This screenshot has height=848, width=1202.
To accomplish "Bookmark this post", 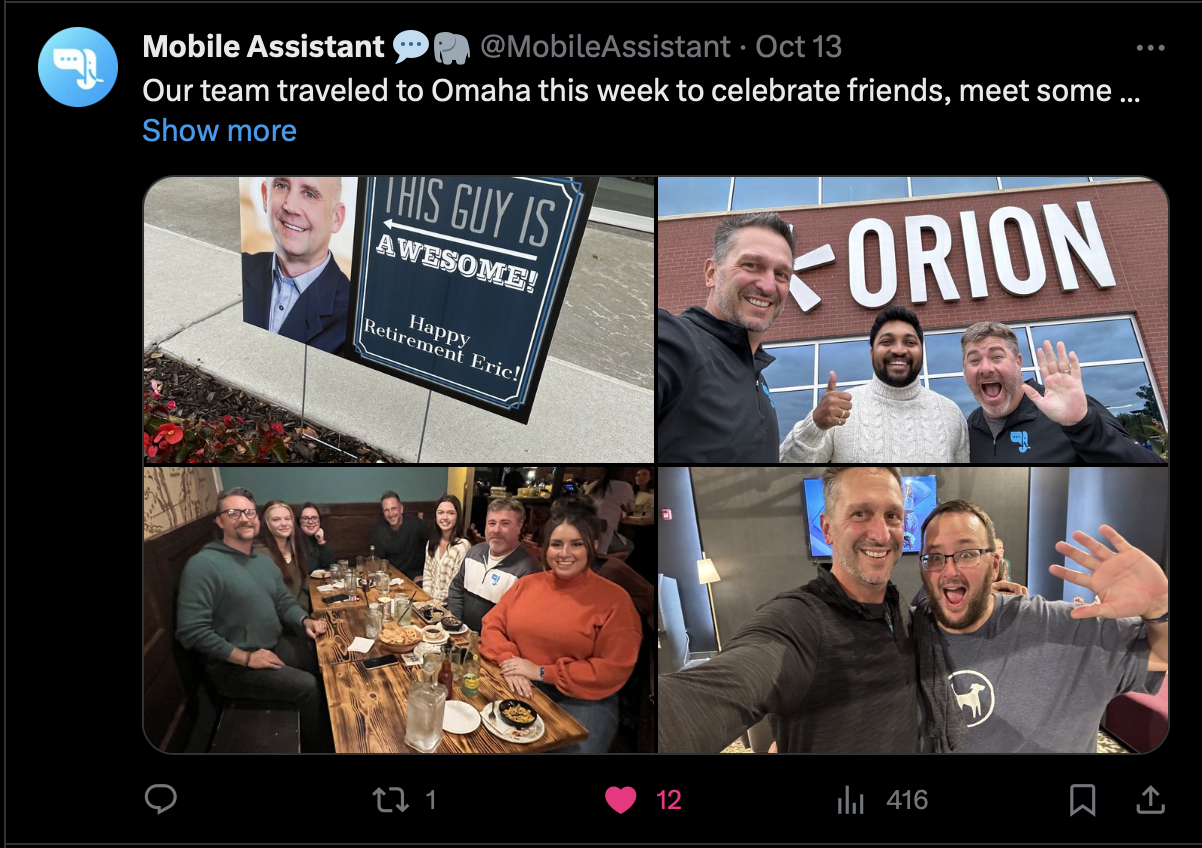I will pos(1082,799).
